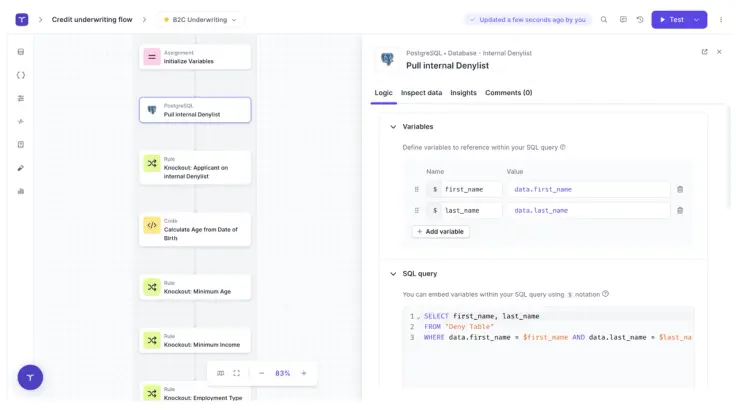Select Calculate Age from Date of Birth node
Viewport: 736px width, 410px height.
pos(195,230)
